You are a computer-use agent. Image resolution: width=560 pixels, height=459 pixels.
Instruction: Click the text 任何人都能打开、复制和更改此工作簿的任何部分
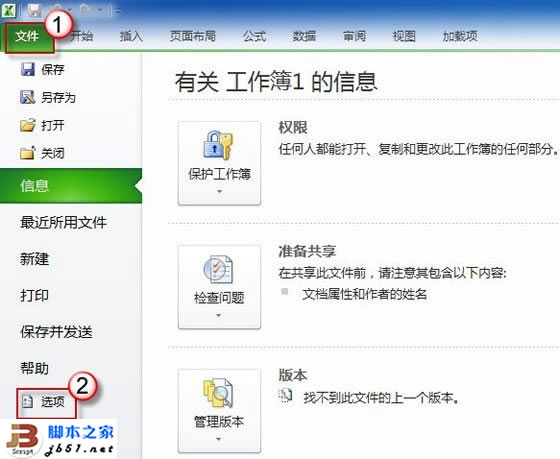coord(419,149)
